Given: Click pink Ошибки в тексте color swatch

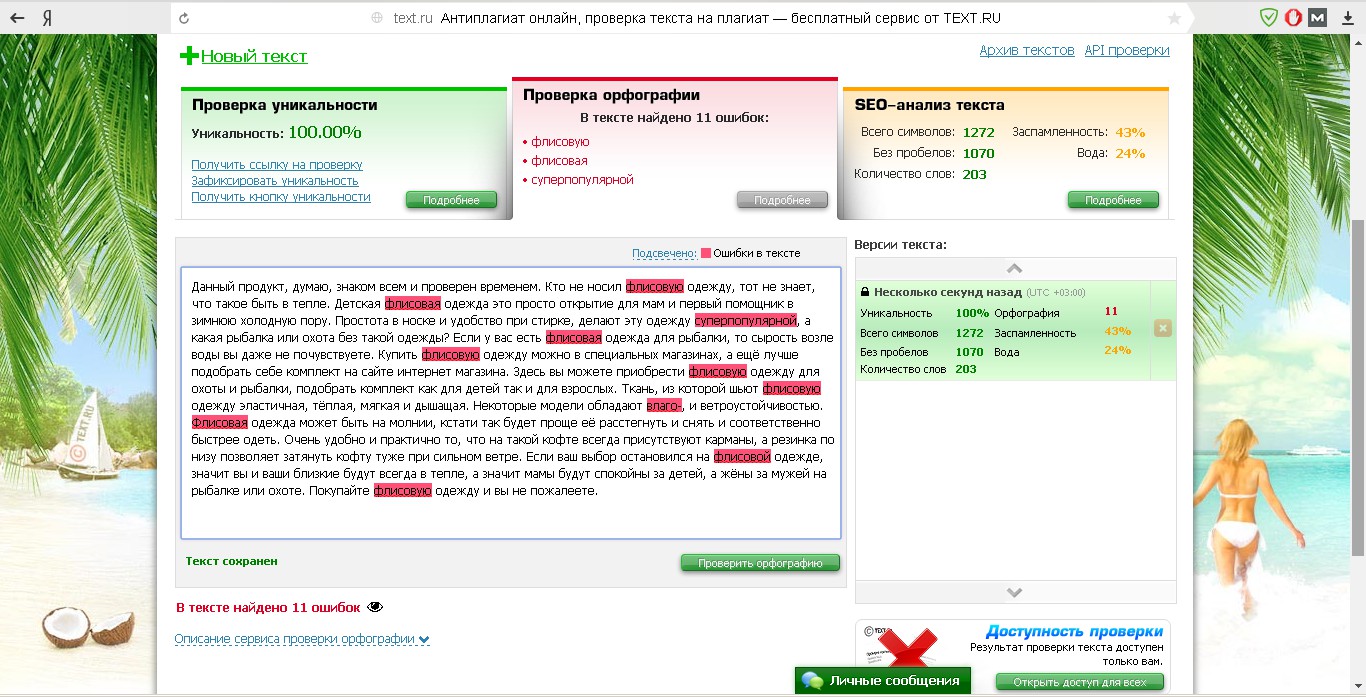Looking at the screenshot, I should pyautogui.click(x=706, y=253).
